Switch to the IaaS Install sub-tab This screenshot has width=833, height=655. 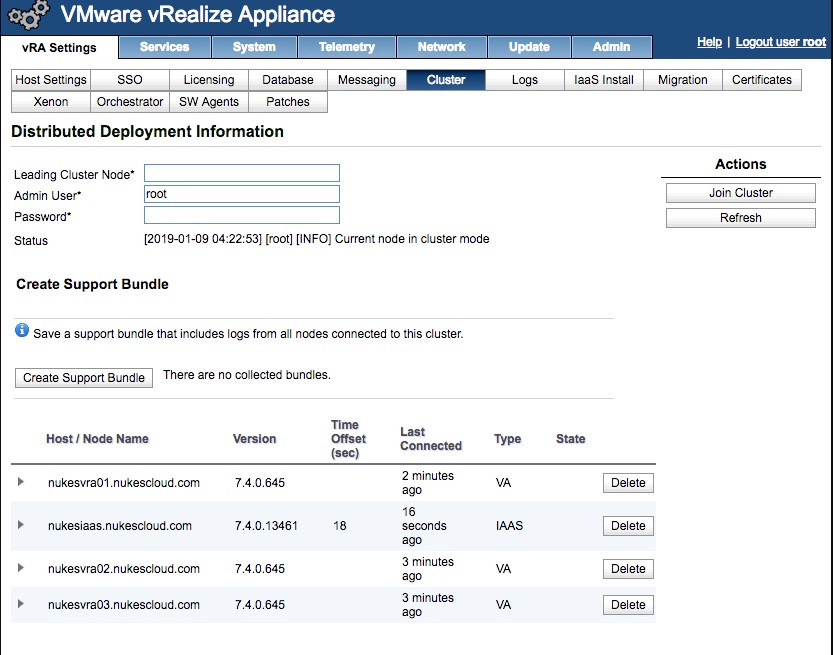604,80
